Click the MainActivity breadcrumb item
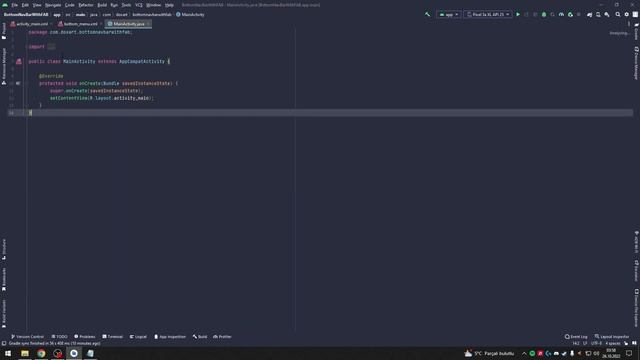This screenshot has height=360, width=640. [x=190, y=14]
